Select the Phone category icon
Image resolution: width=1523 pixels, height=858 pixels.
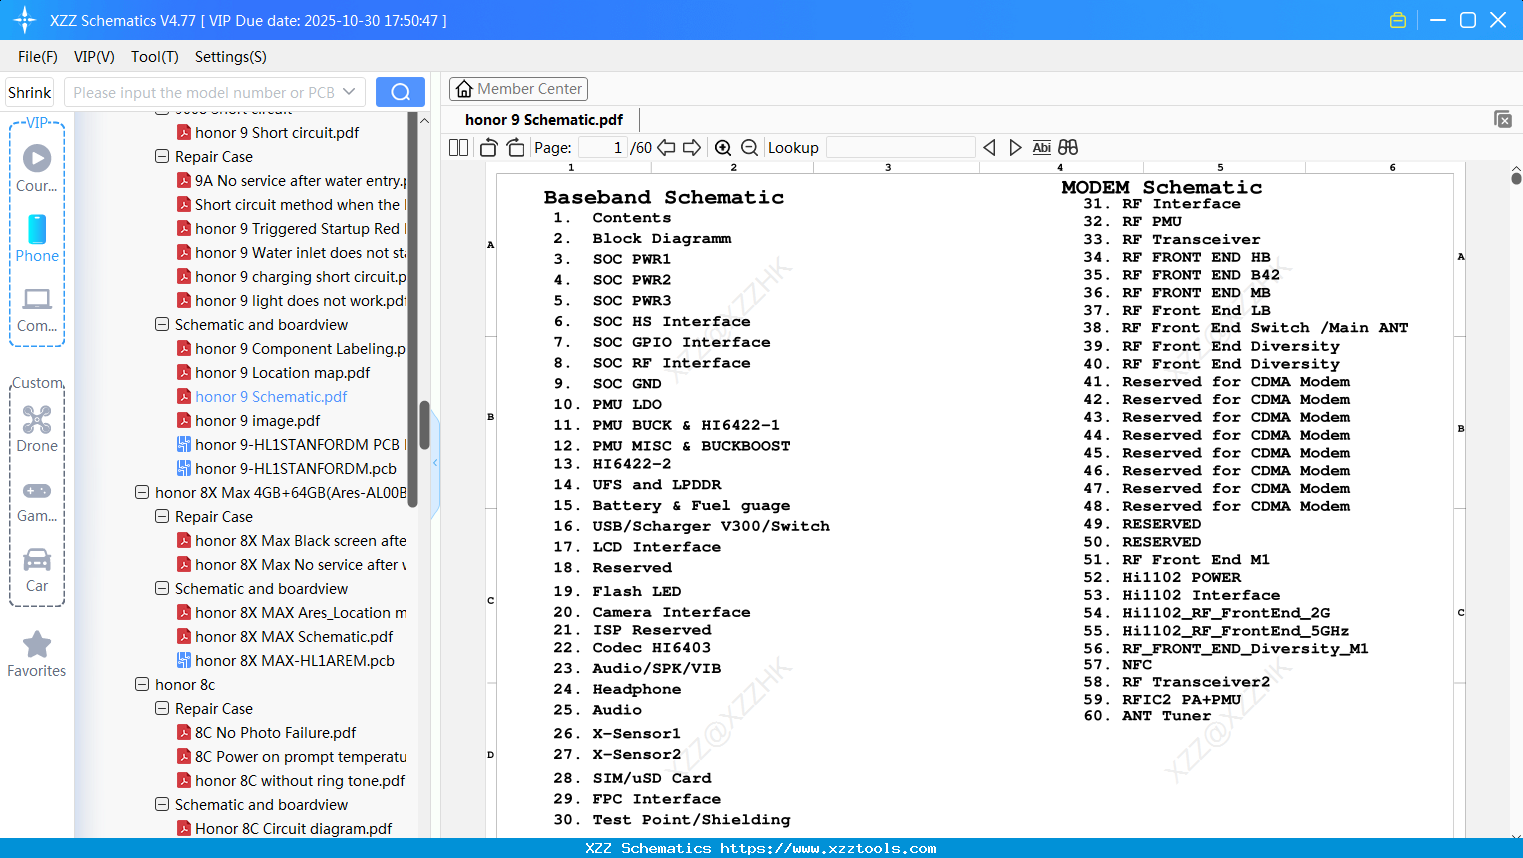click(x=37, y=238)
